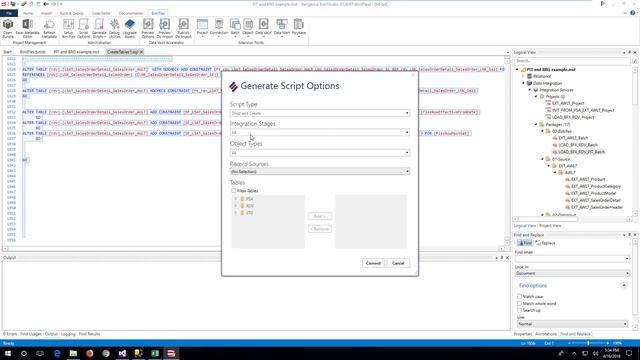Open the BimlFlex.bundle document tab
This screenshot has width=640, height=360.
33,52
